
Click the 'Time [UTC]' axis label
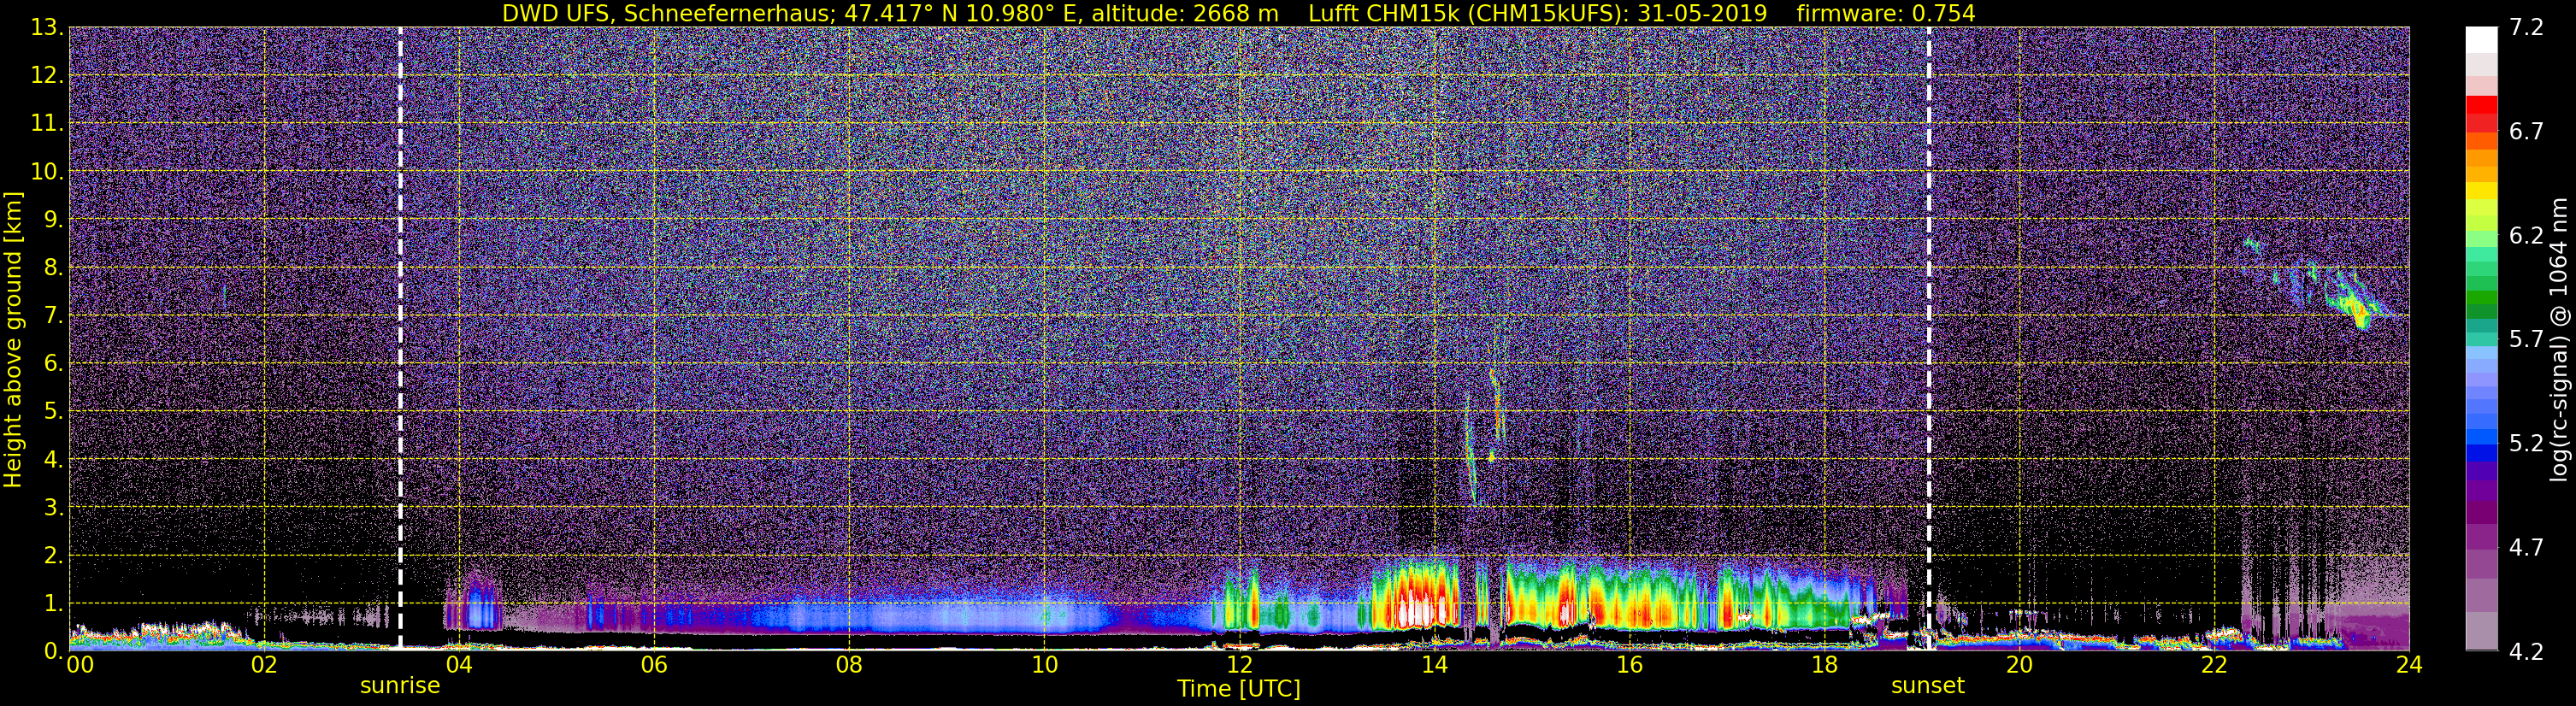(x=1239, y=689)
